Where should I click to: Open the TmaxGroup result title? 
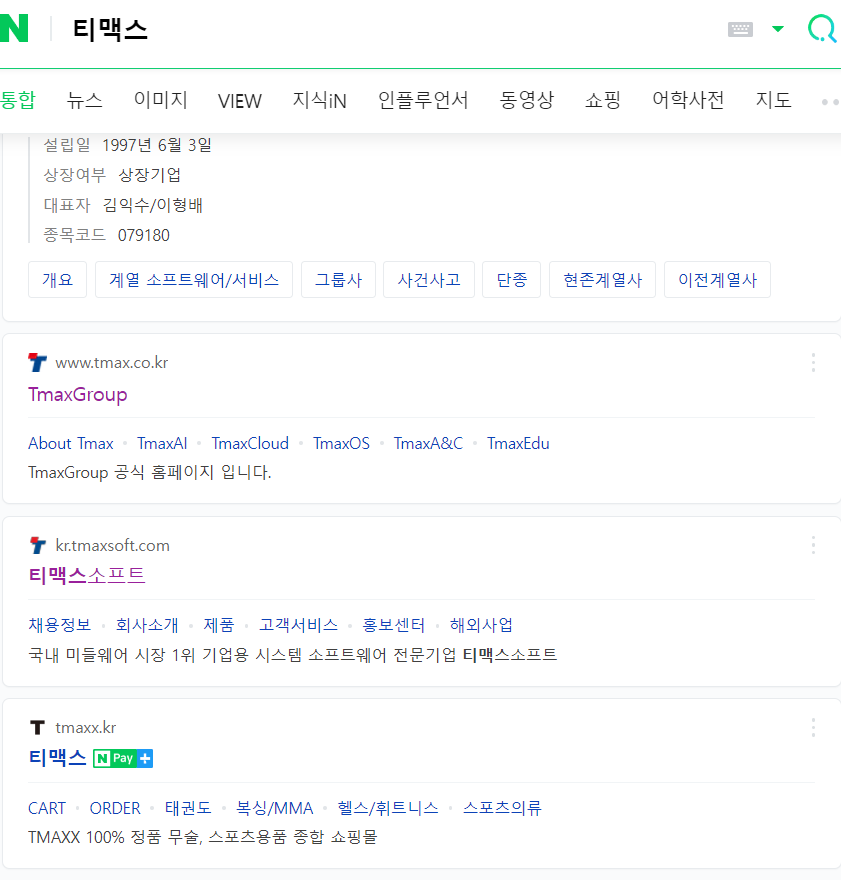click(78, 395)
